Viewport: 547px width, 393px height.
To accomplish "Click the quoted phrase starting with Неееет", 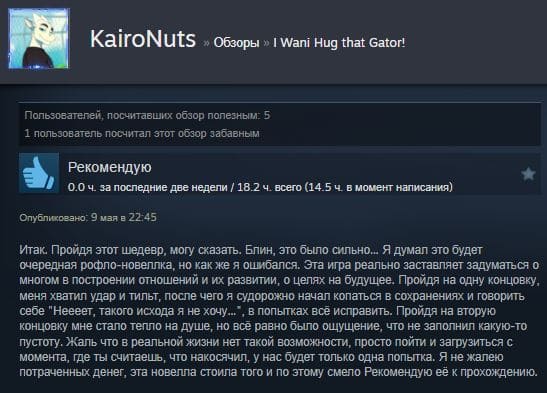I will point(147,311).
